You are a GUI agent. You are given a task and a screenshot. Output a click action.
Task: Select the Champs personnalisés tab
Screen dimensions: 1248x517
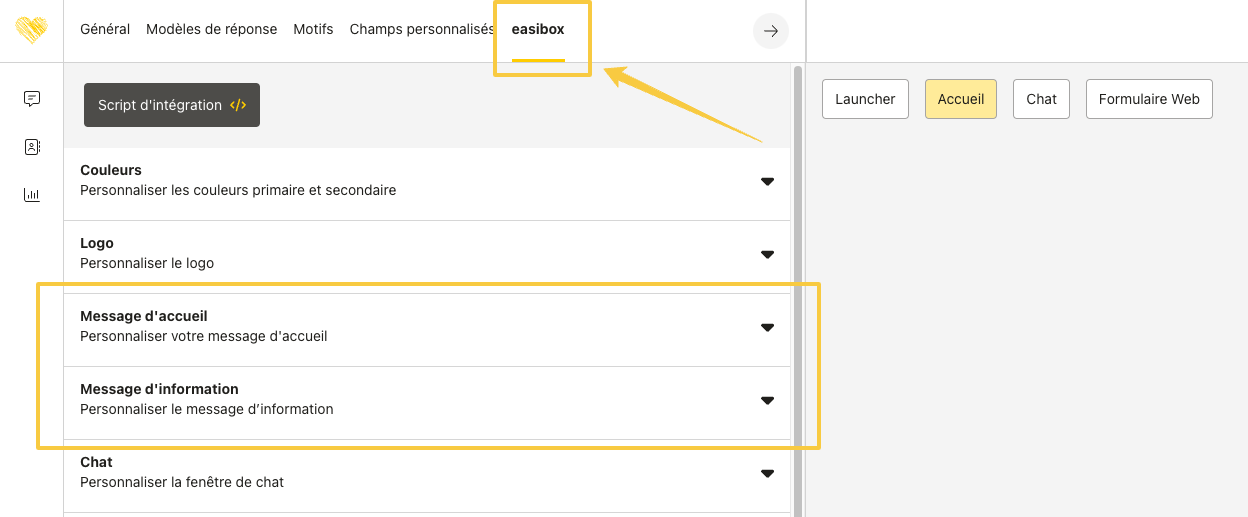(x=421, y=29)
